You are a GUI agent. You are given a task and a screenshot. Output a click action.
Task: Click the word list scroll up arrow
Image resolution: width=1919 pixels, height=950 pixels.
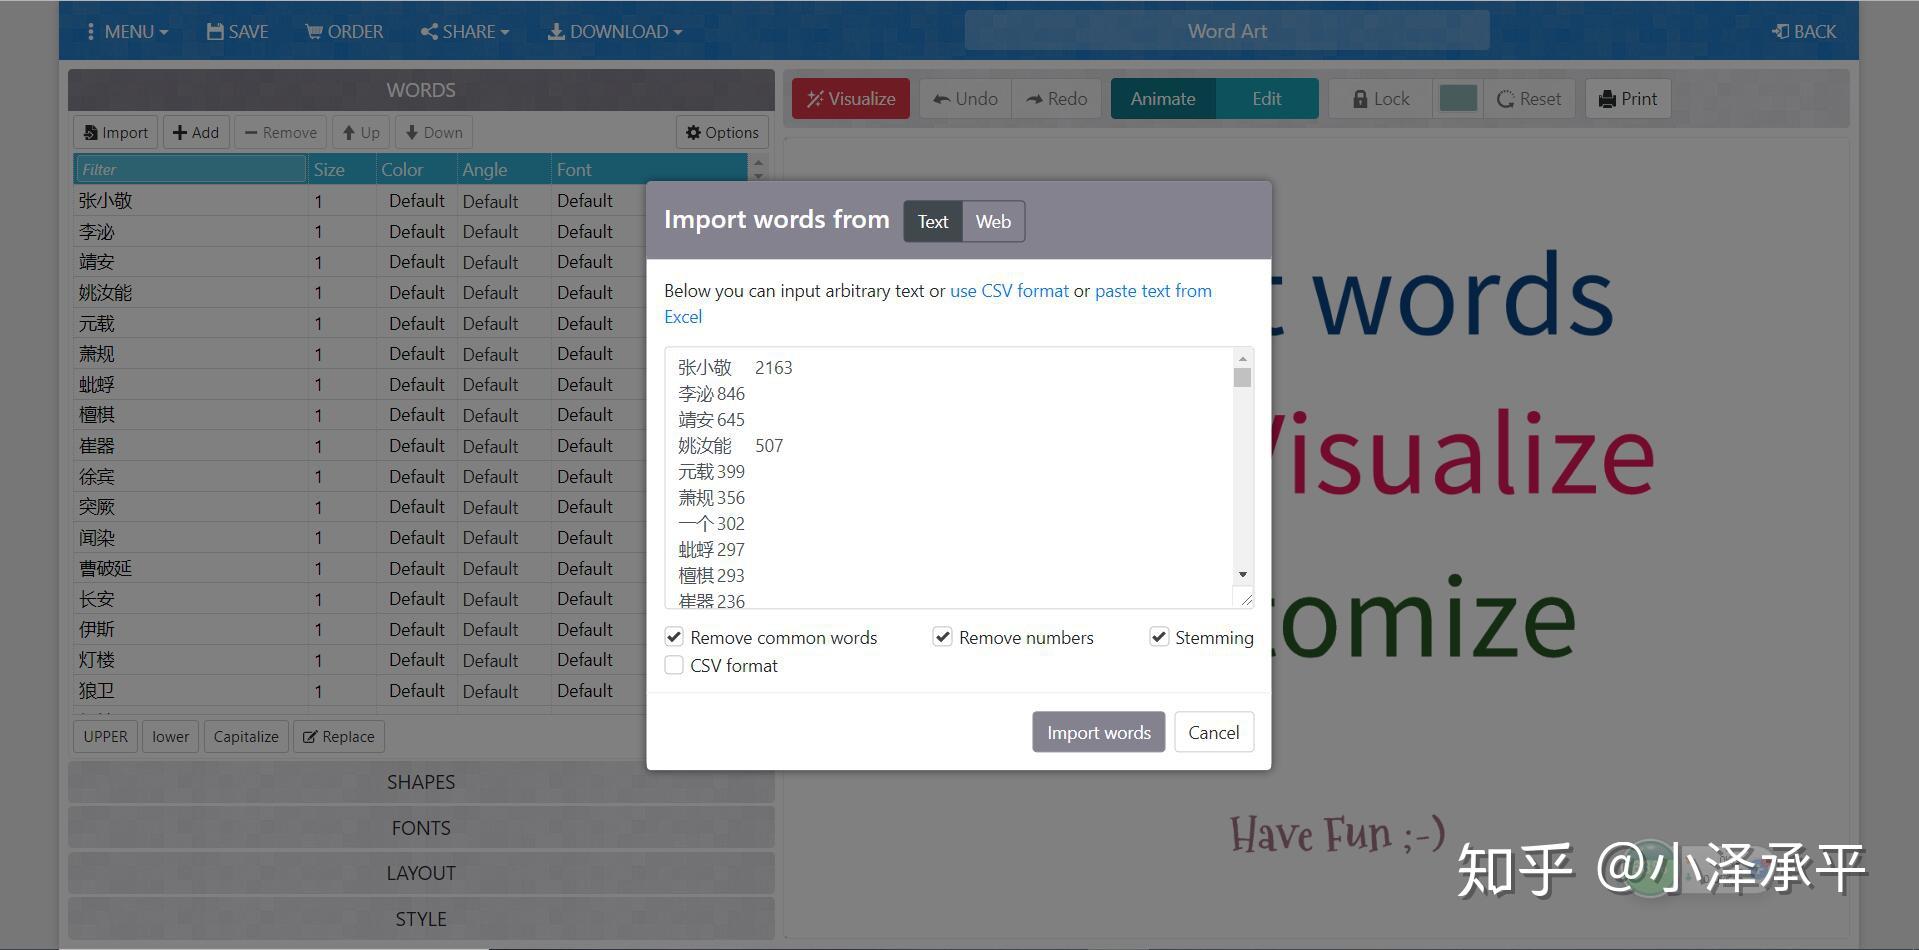pos(758,162)
